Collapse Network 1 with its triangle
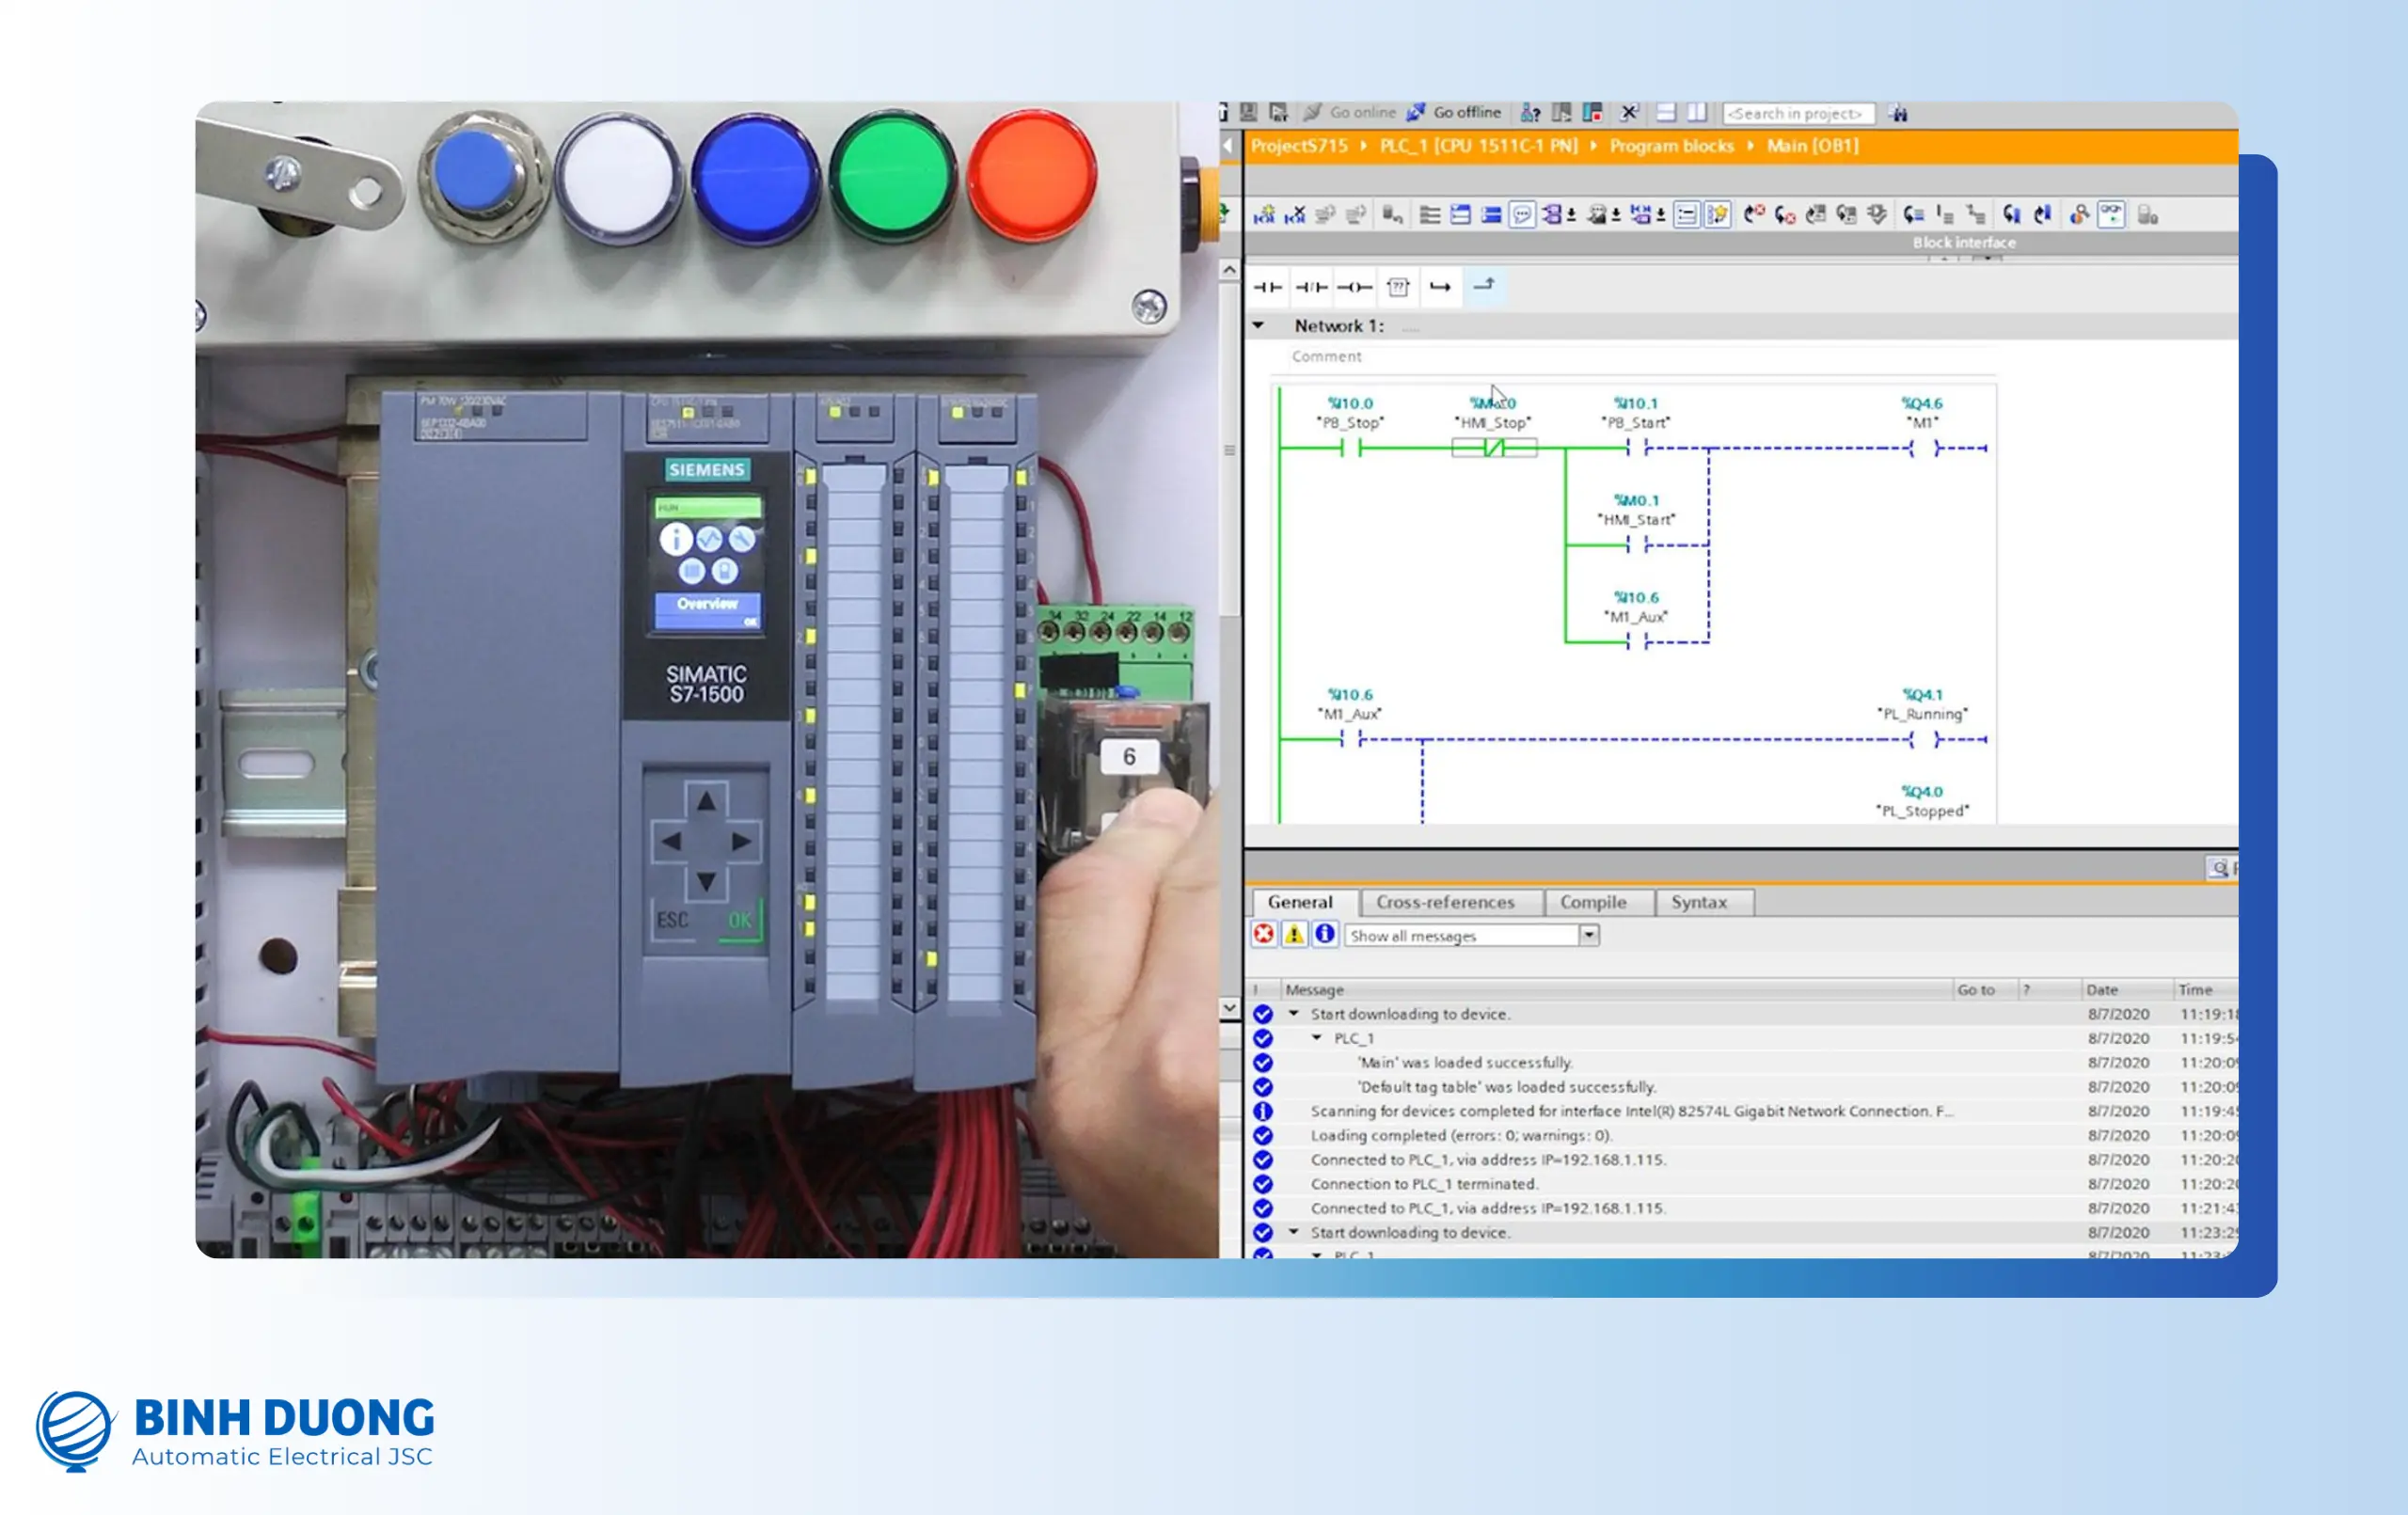Viewport: 2408px width, 1515px height. click(x=1258, y=326)
